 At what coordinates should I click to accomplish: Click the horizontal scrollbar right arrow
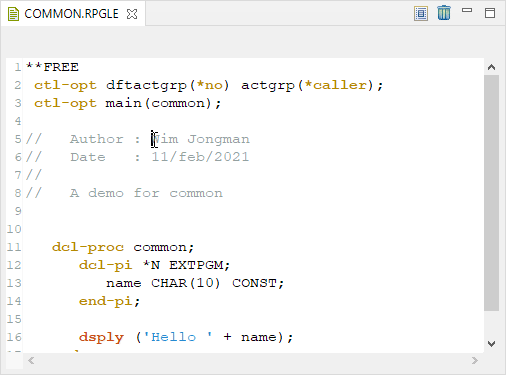pos(475,361)
